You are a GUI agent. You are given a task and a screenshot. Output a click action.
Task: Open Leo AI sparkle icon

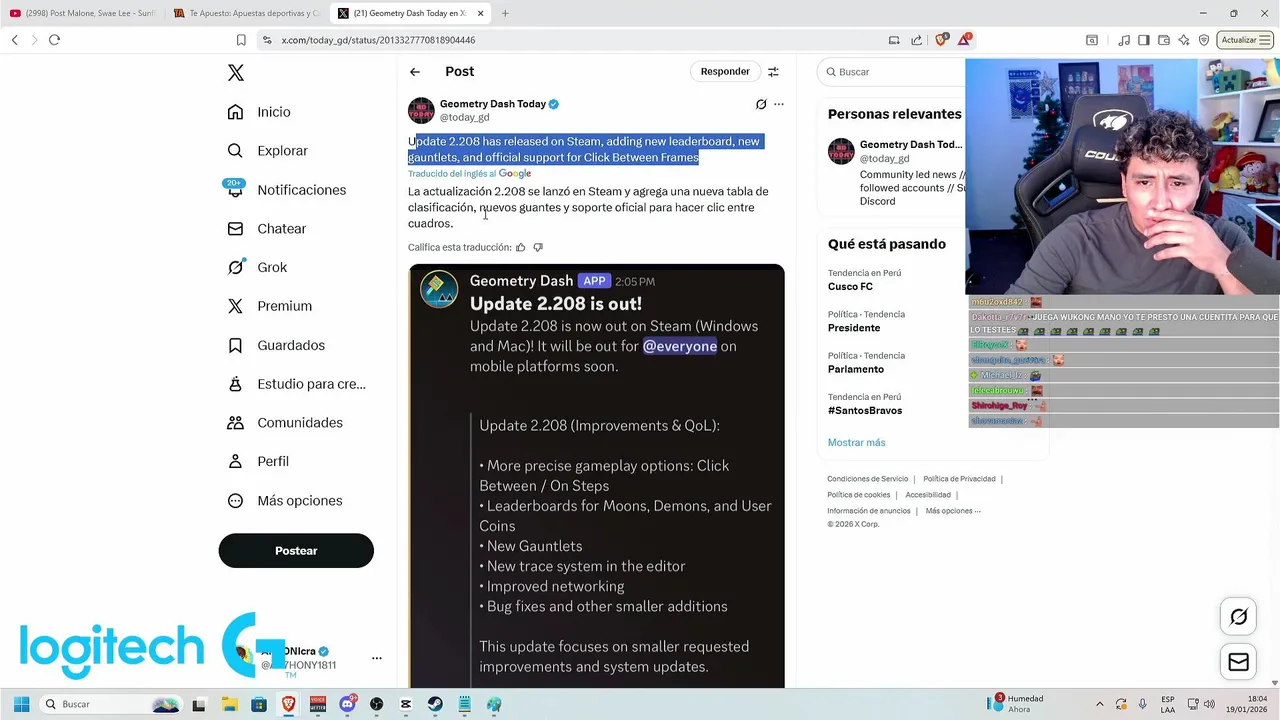click(x=1184, y=40)
